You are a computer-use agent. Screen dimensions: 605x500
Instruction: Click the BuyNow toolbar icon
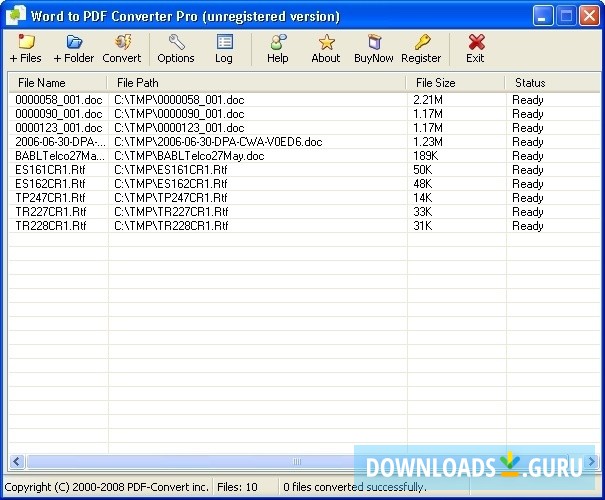[373, 49]
